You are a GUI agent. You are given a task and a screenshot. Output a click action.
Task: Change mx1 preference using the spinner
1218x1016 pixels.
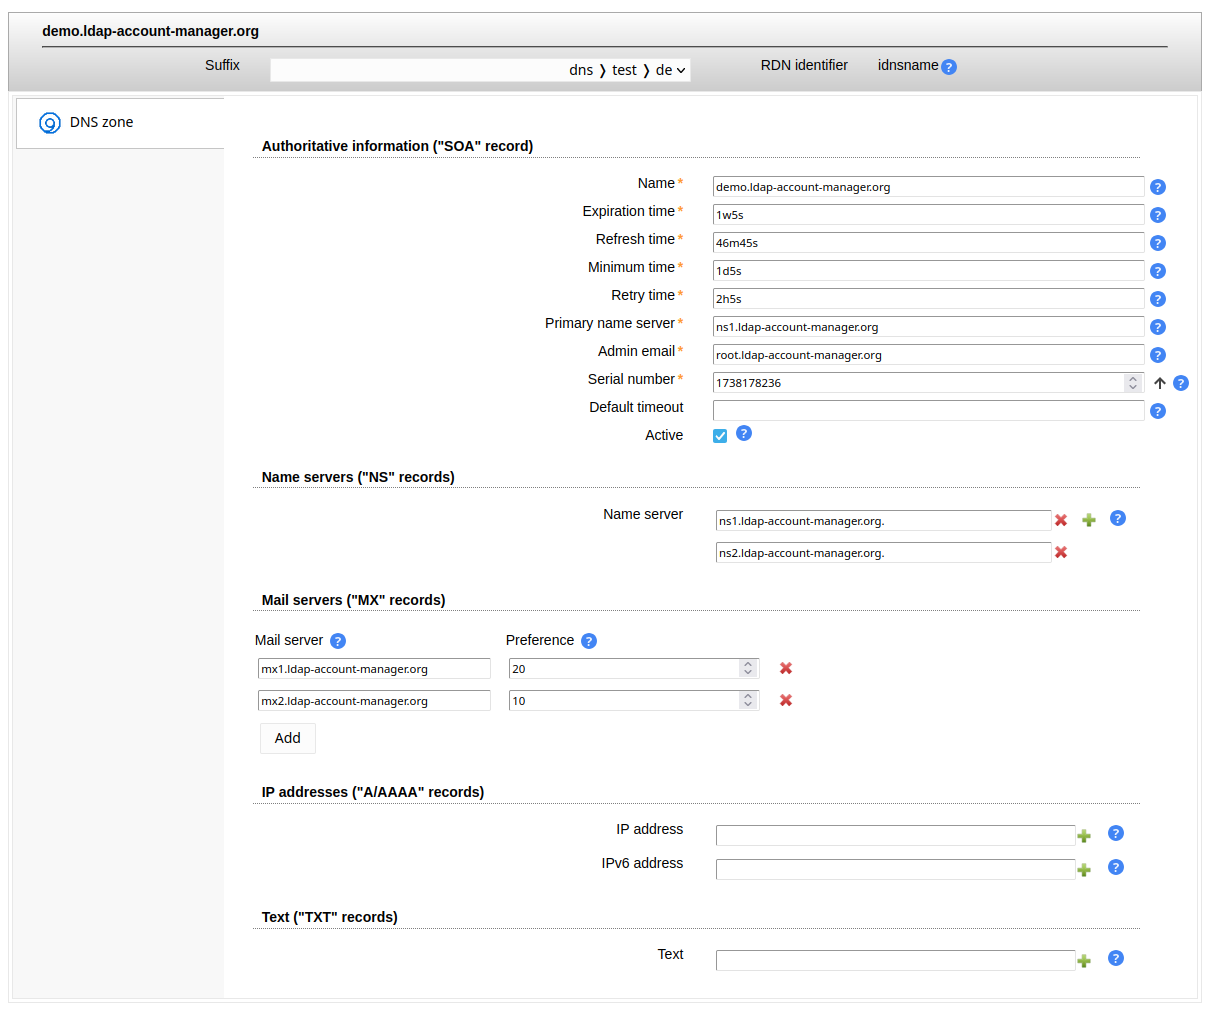(x=748, y=669)
